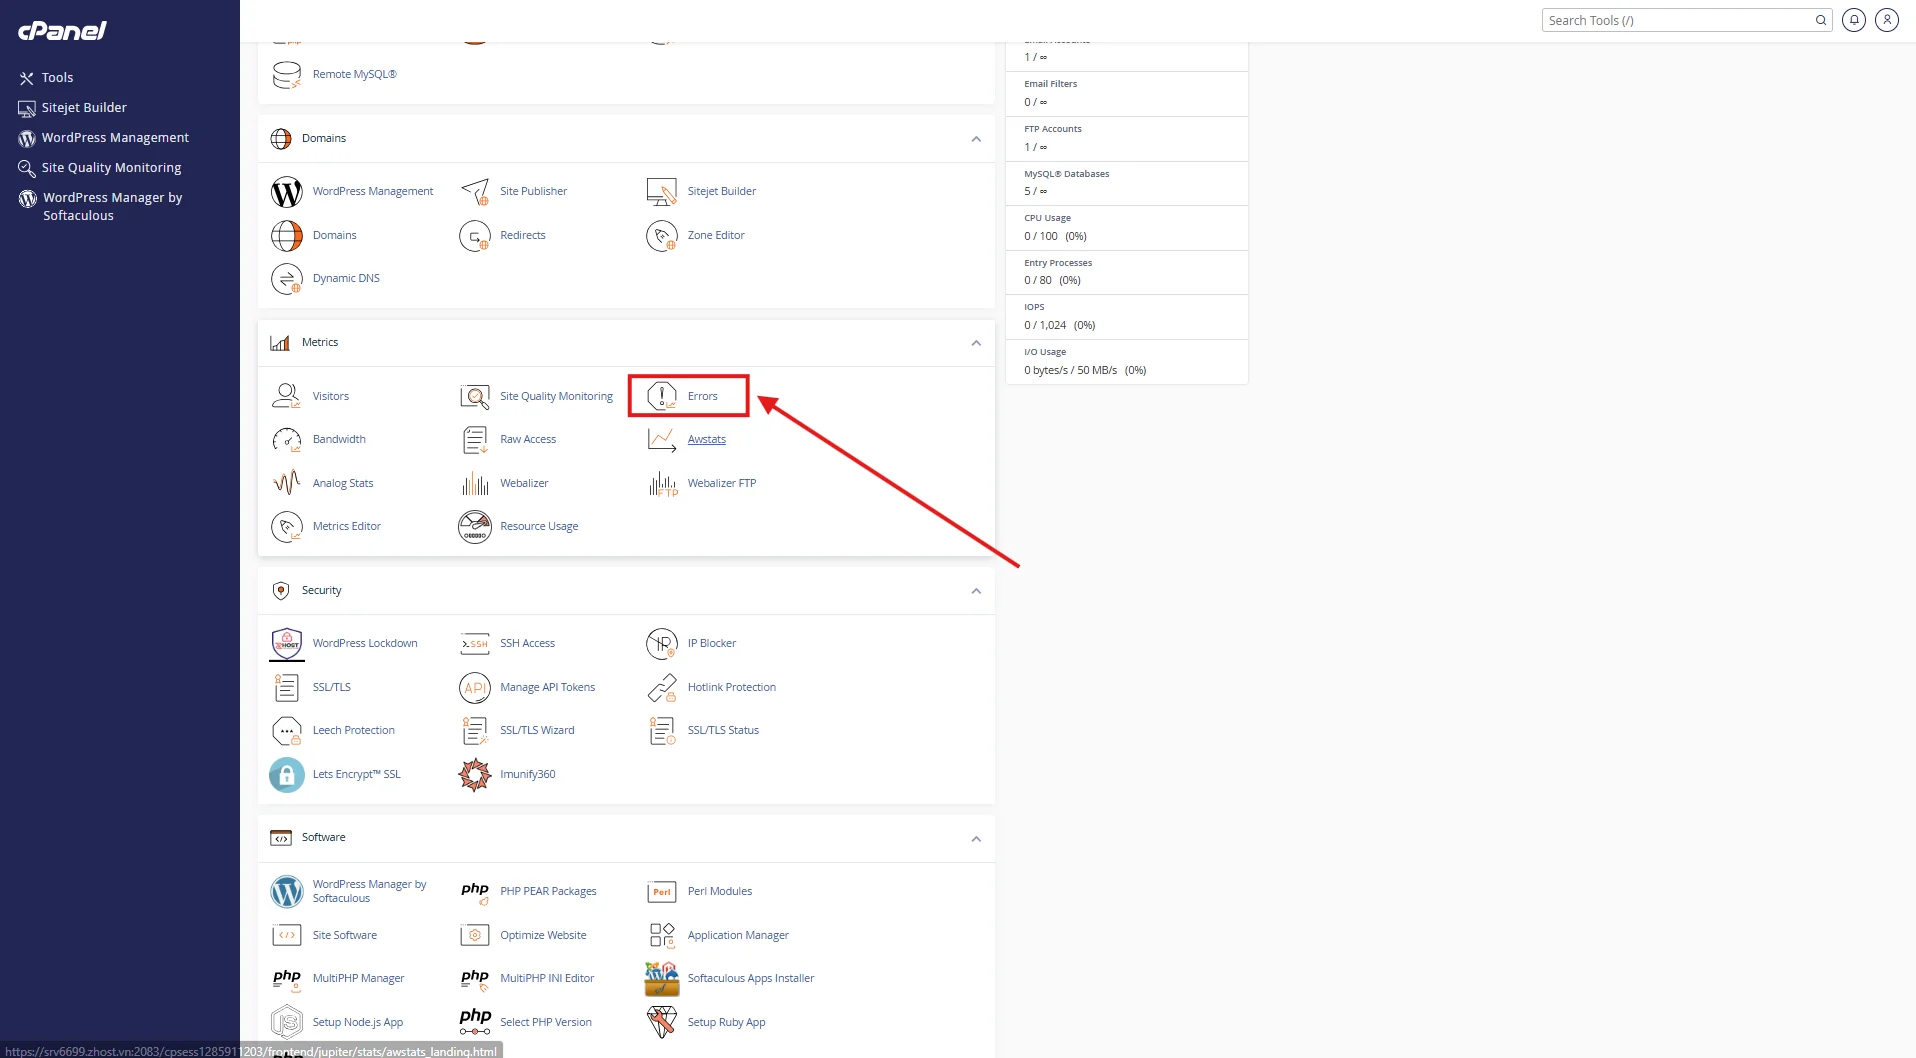The width and height of the screenshot is (1916, 1058).
Task: Select the MySQL Databases count
Action: [x=1035, y=191]
